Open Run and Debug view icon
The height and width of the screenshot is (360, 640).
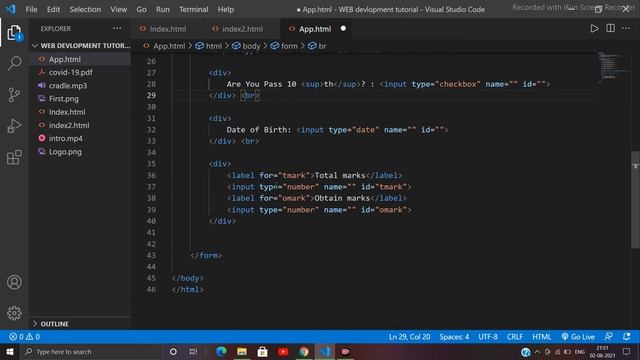coord(14,126)
